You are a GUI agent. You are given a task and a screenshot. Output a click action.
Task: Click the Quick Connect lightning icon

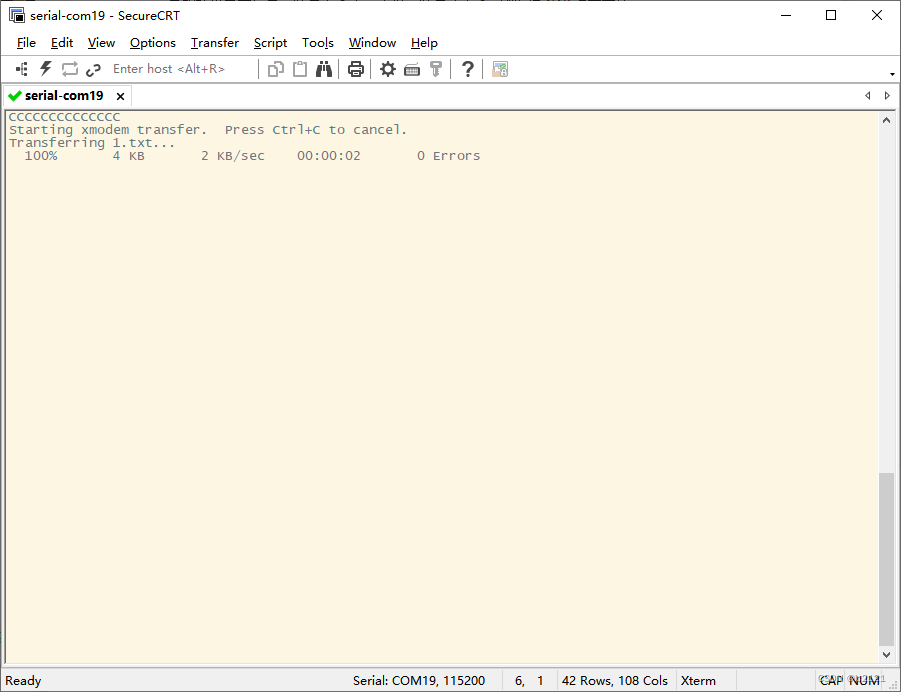(45, 69)
